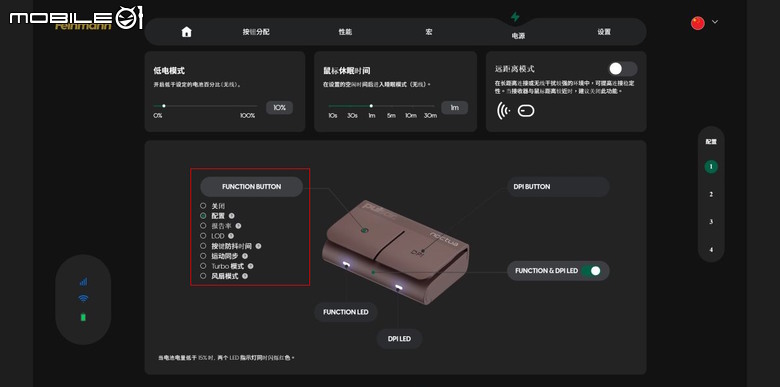
Task: Click the help icon next to Turbo 模式
Action: point(251,266)
